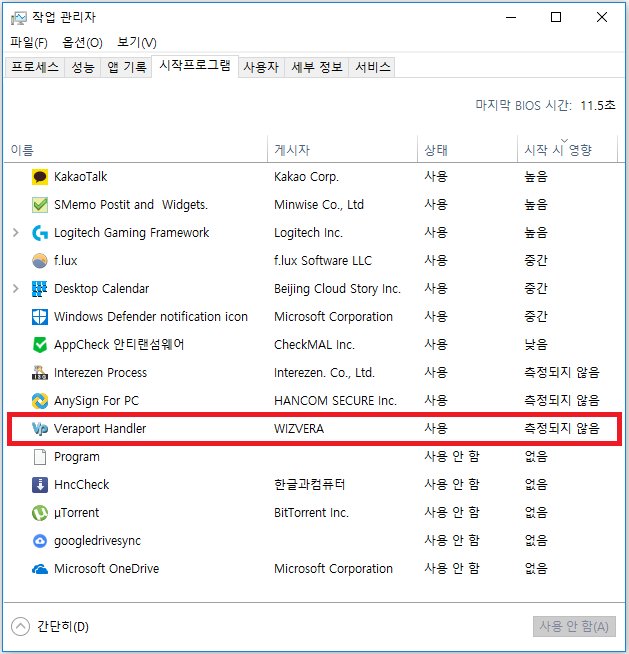Click the Veraport Handler icon
This screenshot has height=654, width=629.
[x=40, y=429]
